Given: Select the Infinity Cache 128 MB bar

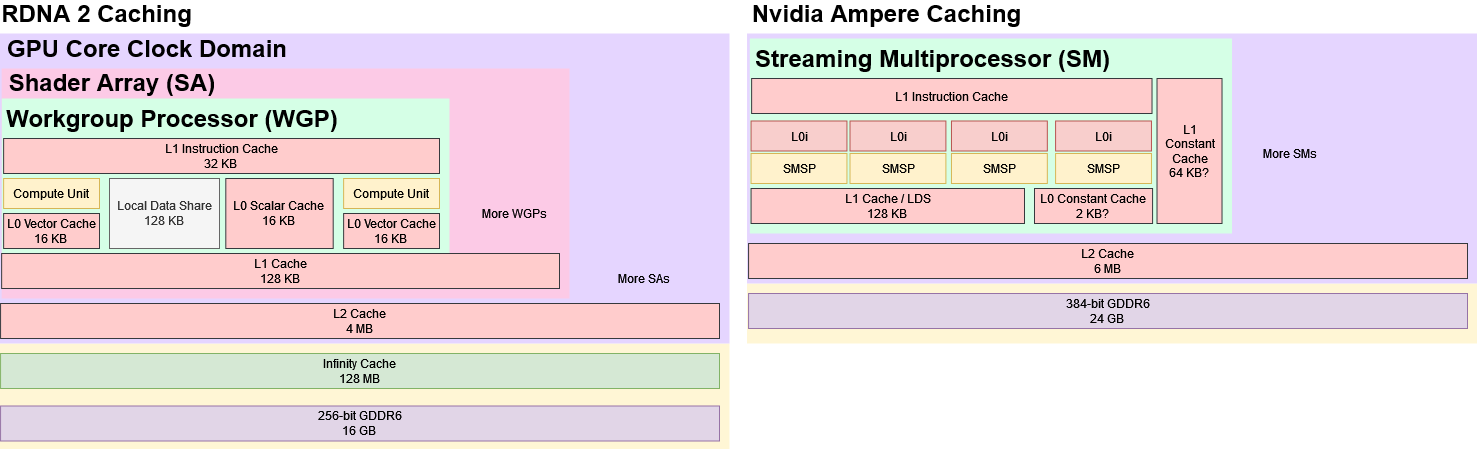Looking at the screenshot, I should (x=360, y=371).
